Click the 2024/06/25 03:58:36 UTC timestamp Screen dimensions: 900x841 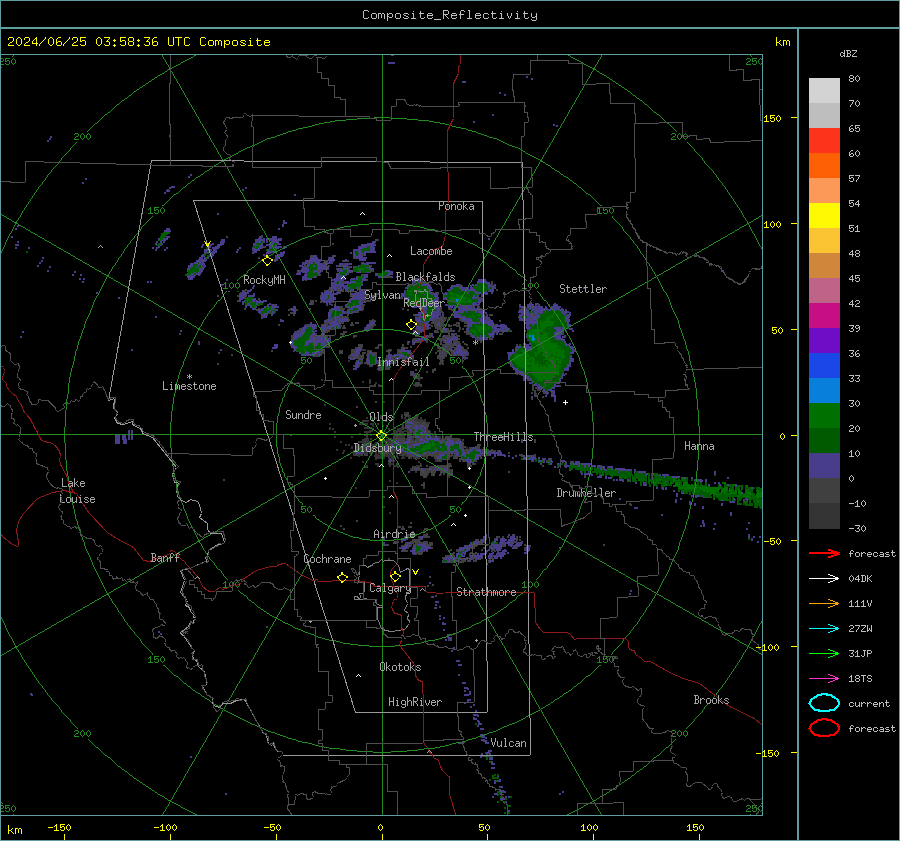point(138,42)
